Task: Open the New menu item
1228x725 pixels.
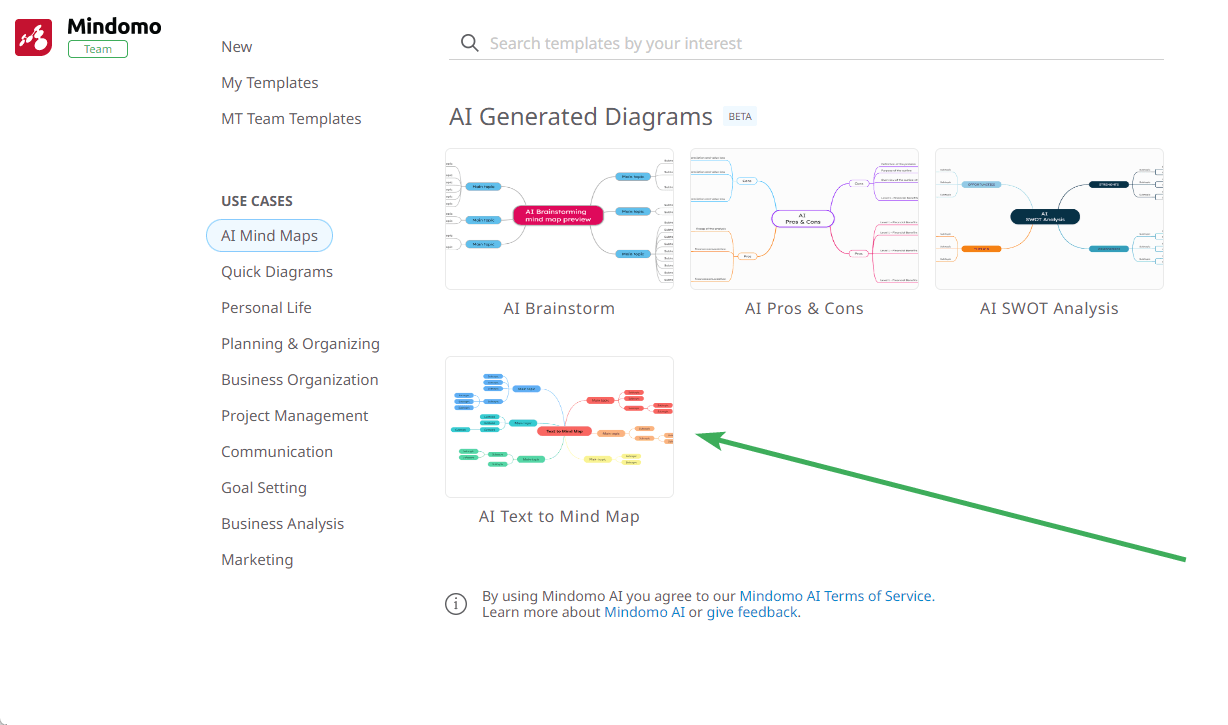Action: (237, 47)
